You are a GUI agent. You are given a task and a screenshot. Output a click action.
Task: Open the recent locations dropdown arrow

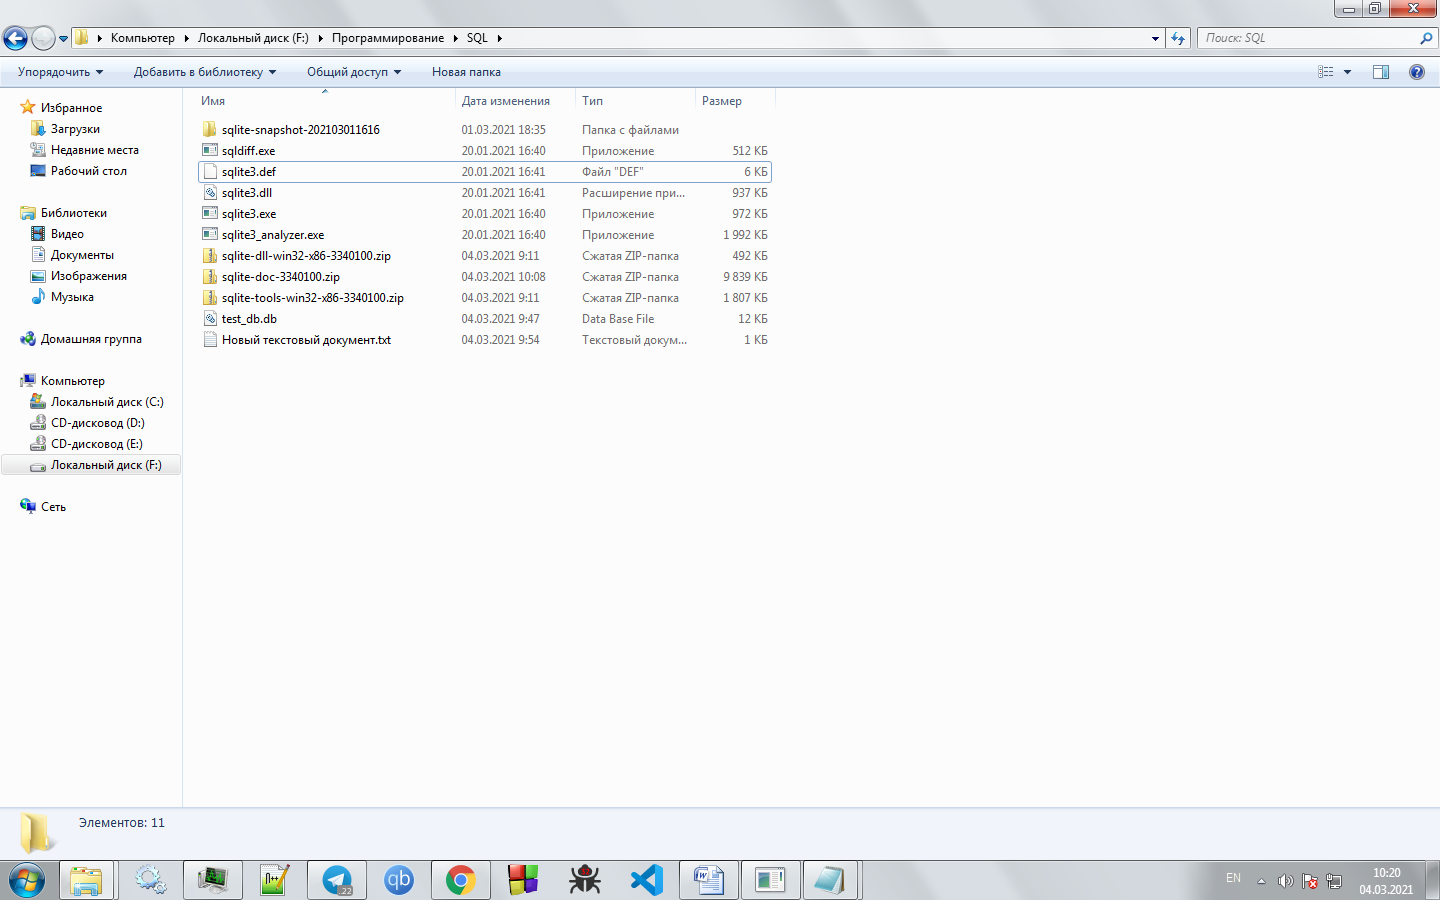coord(63,39)
